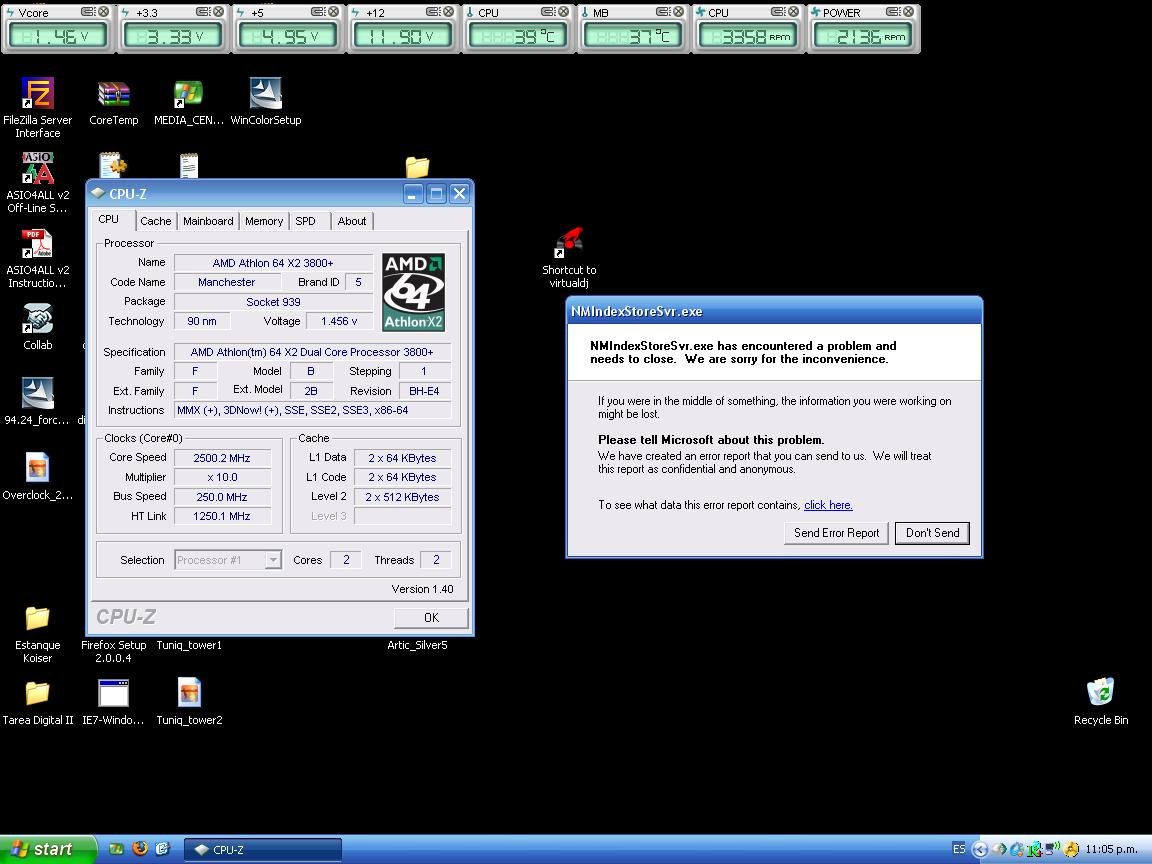Open the CoreTemp desktop icon
The height and width of the screenshot is (864, 1152).
point(113,101)
